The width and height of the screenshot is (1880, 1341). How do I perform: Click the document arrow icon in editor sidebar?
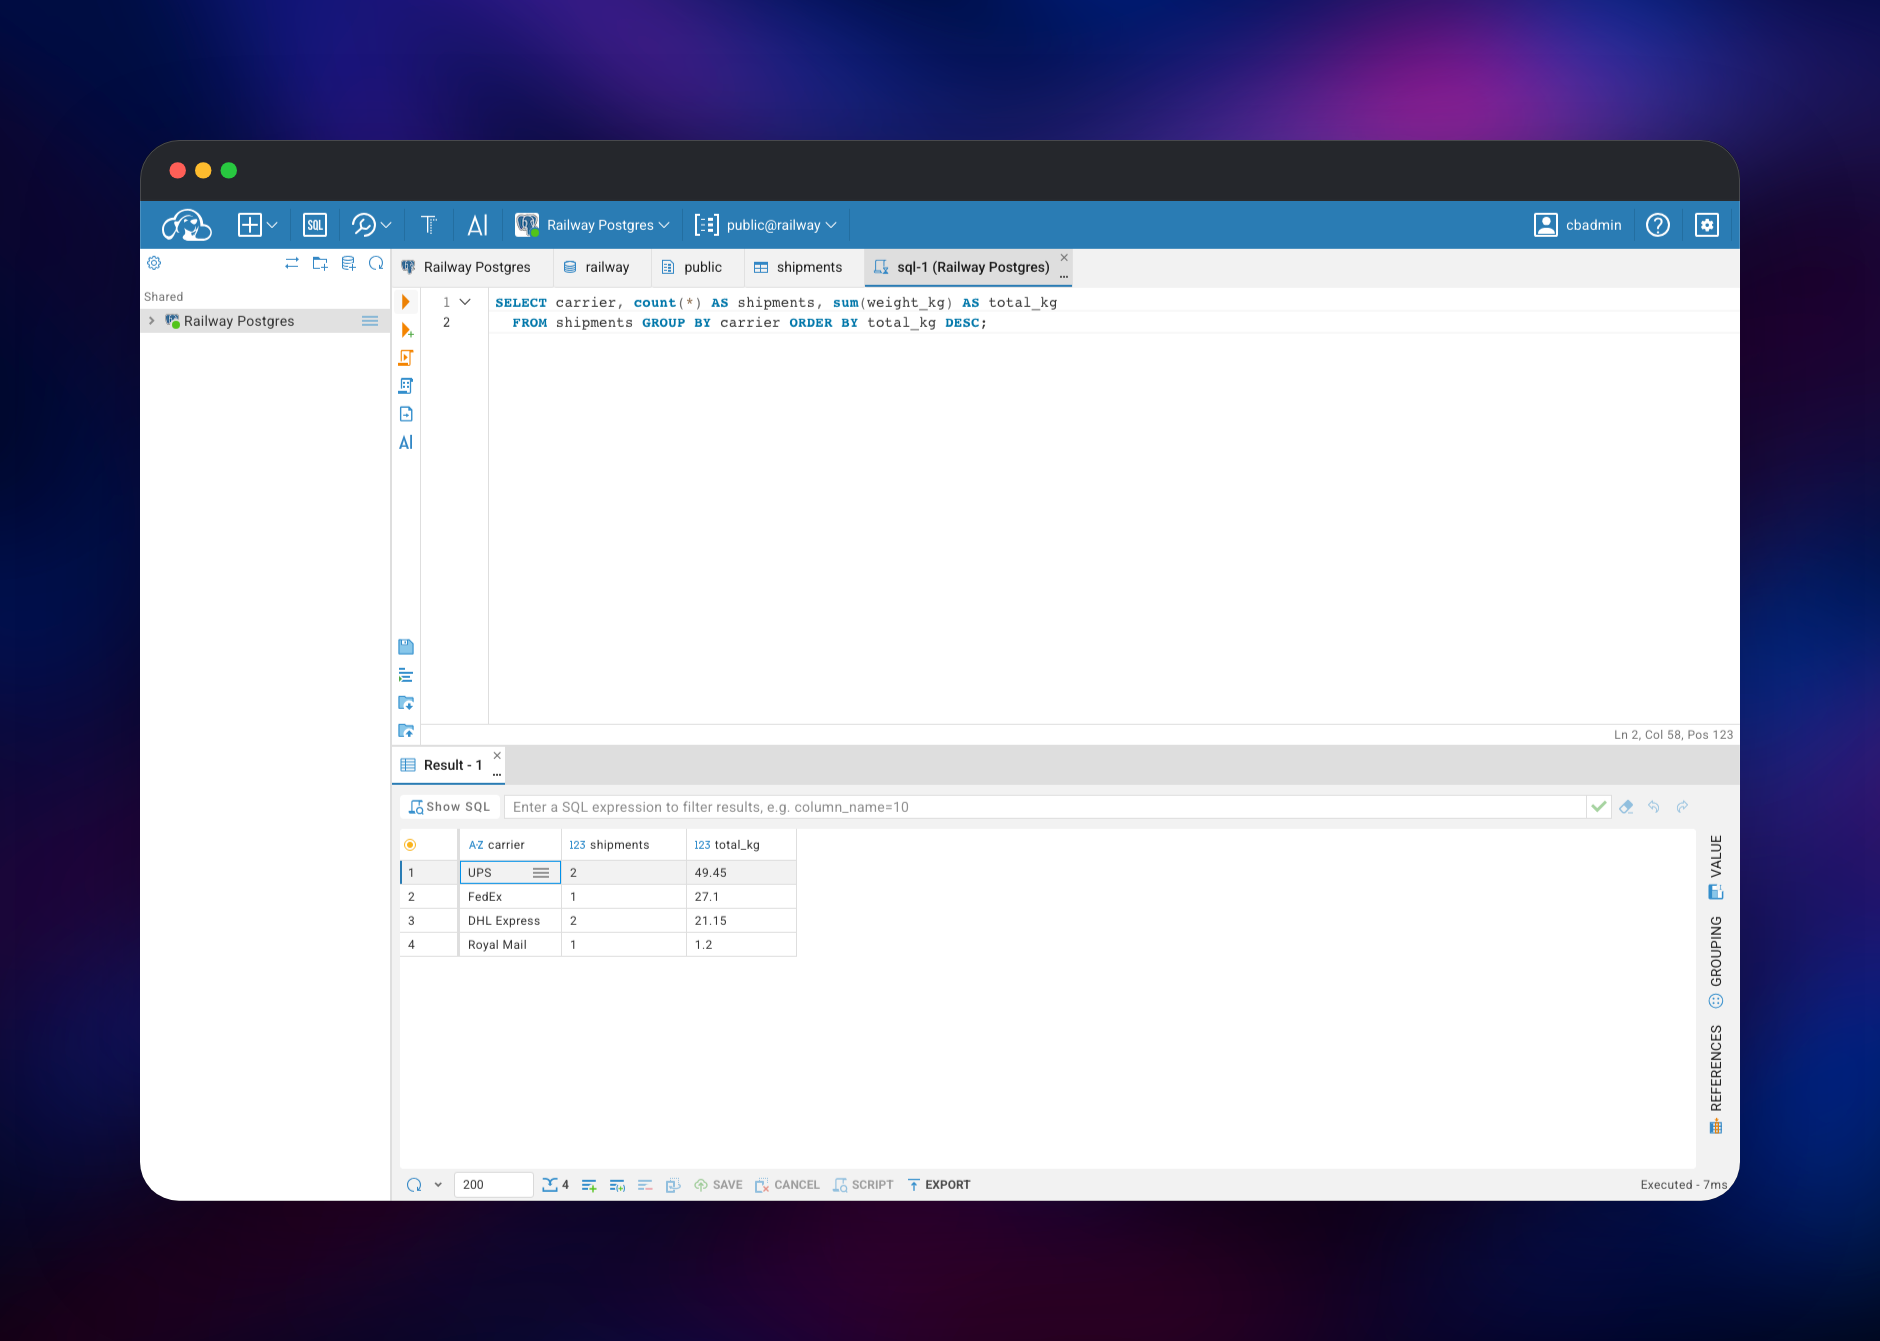point(406,414)
